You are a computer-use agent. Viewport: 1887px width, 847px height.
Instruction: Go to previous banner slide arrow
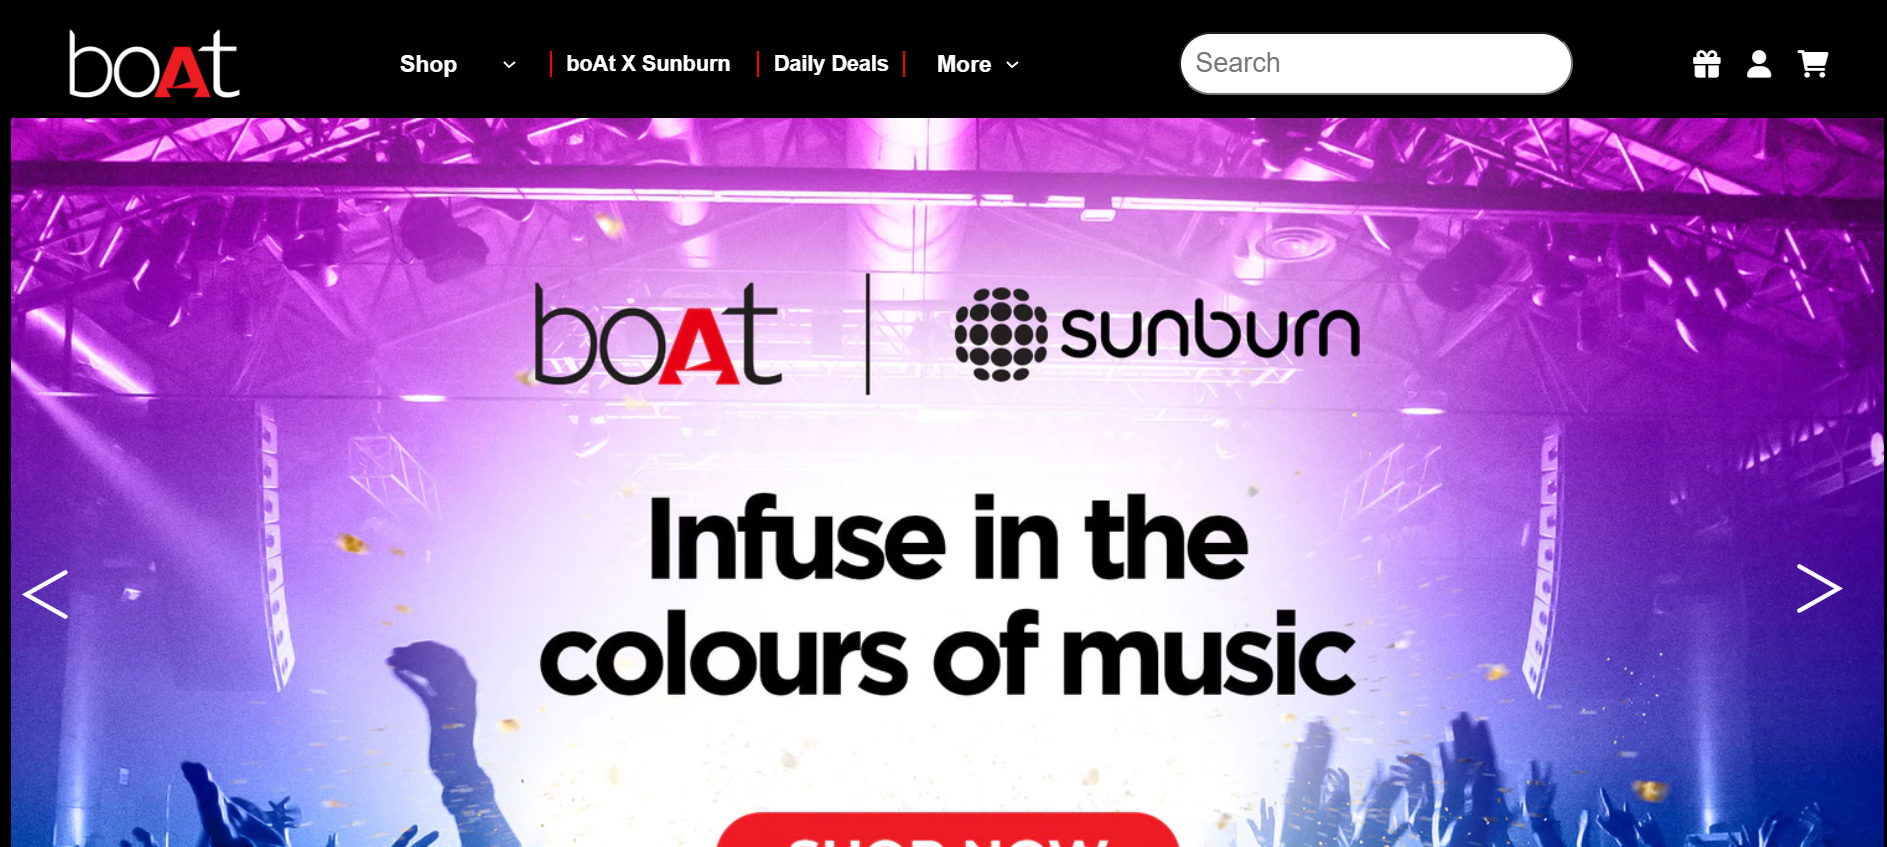click(x=46, y=594)
